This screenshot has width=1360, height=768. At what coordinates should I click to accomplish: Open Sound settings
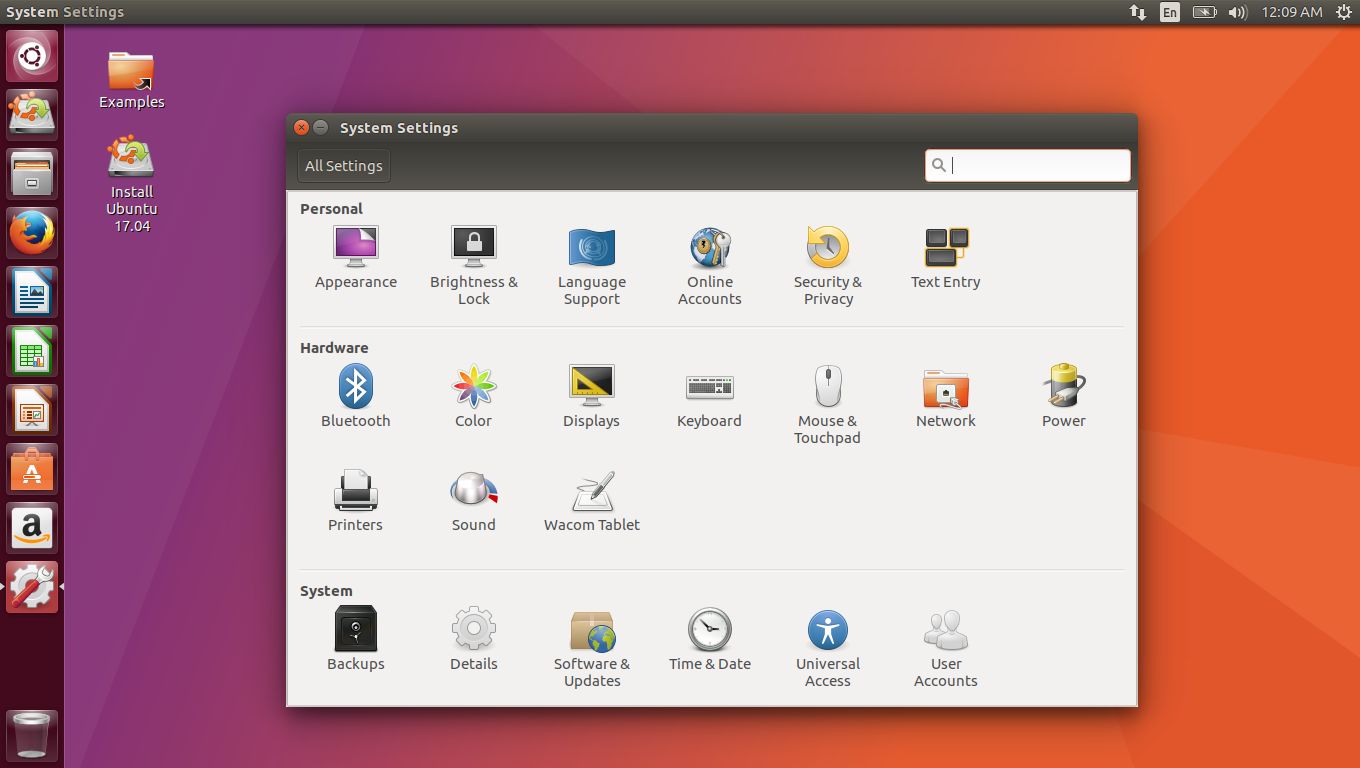pyautogui.click(x=474, y=501)
